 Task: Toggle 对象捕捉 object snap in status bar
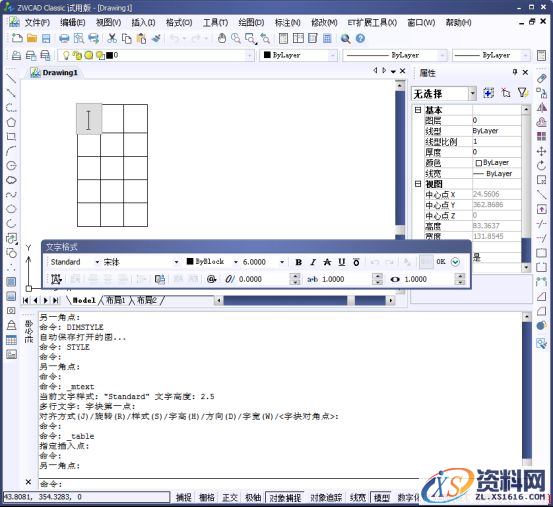point(285,497)
